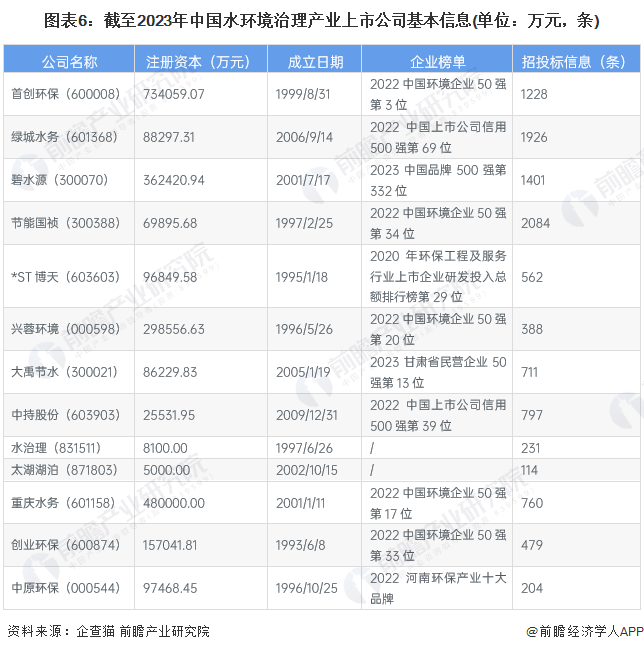644x652 pixels.
Task: Click registered capital value 480000.00
Action: (174, 503)
